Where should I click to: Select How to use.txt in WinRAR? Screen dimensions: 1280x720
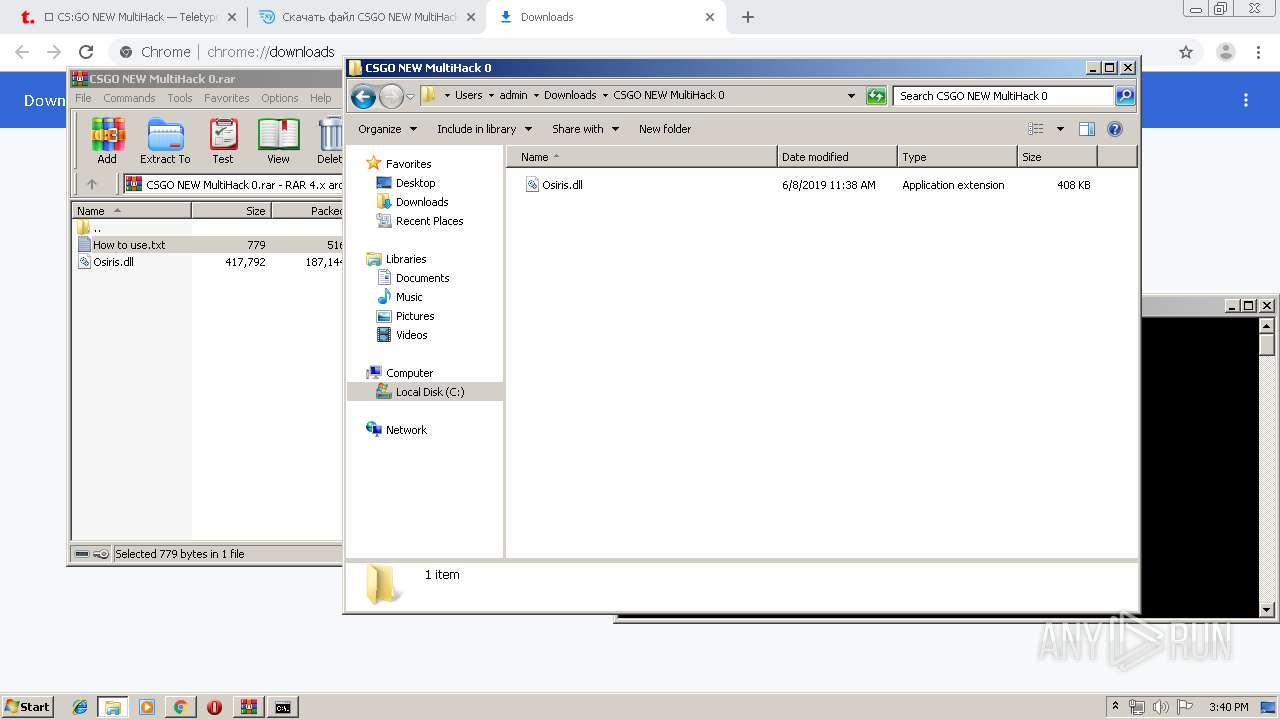click(129, 244)
